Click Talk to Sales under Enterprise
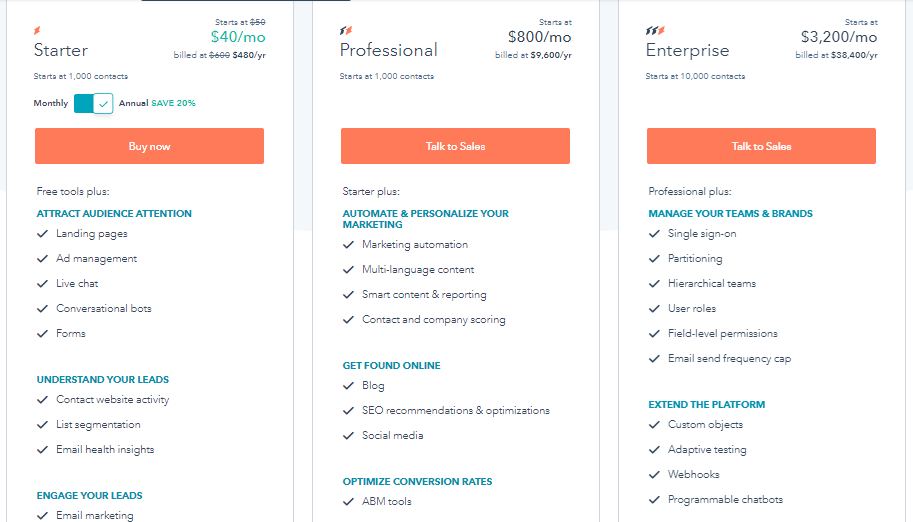This screenshot has height=522, width=913. click(761, 146)
